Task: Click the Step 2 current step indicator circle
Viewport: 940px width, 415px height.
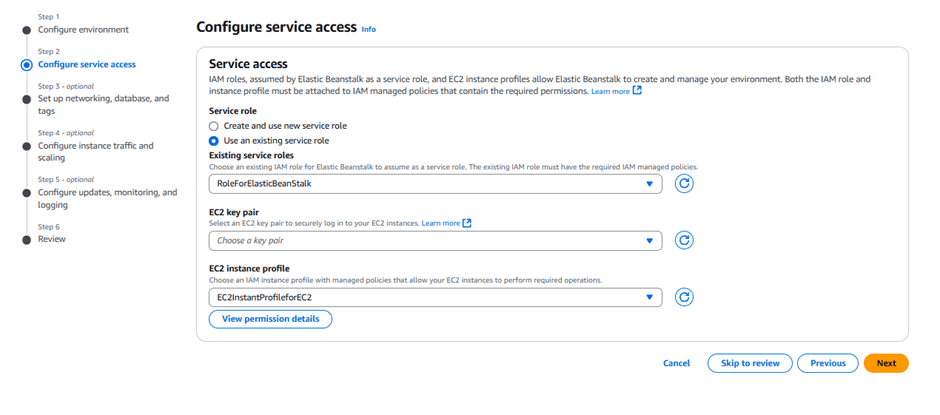Action: [26, 65]
